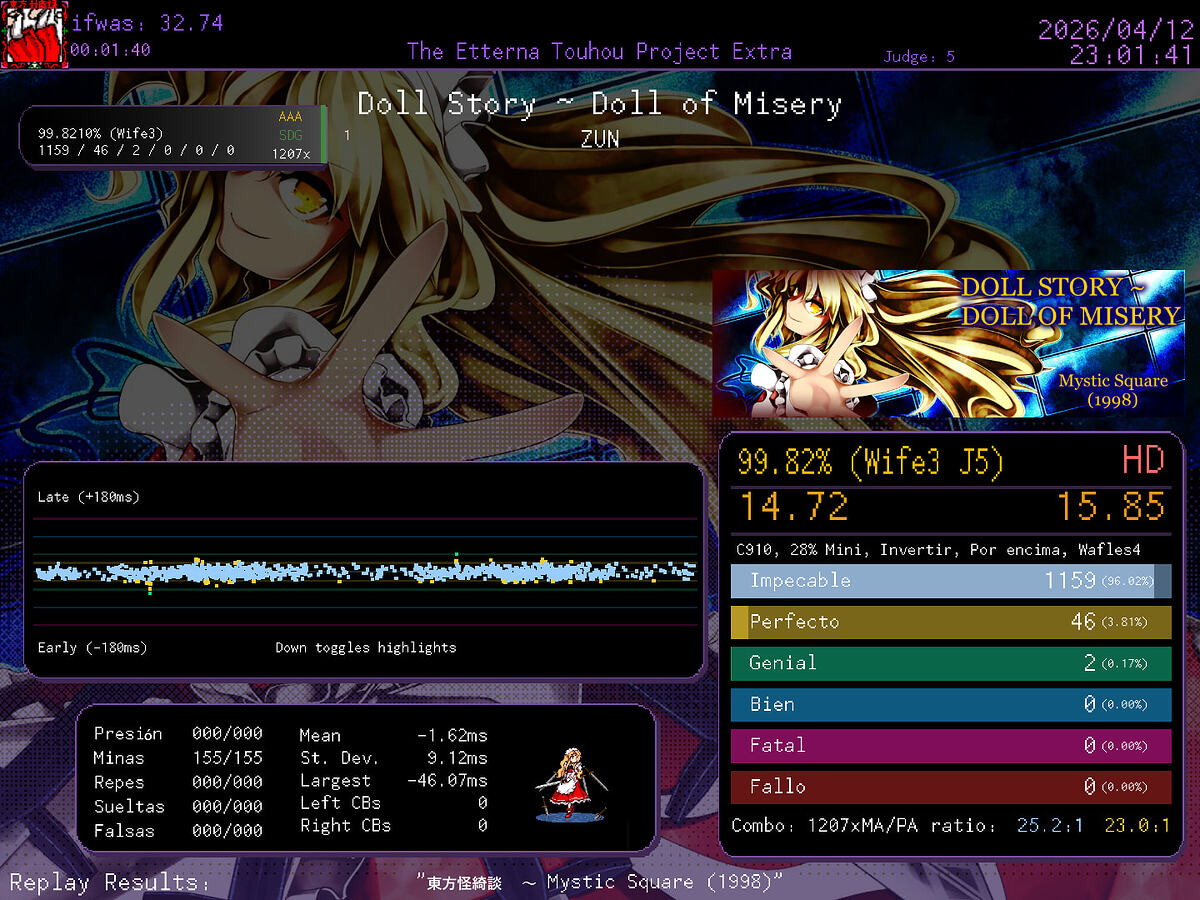Click the Repes 000/000 row

[178, 782]
